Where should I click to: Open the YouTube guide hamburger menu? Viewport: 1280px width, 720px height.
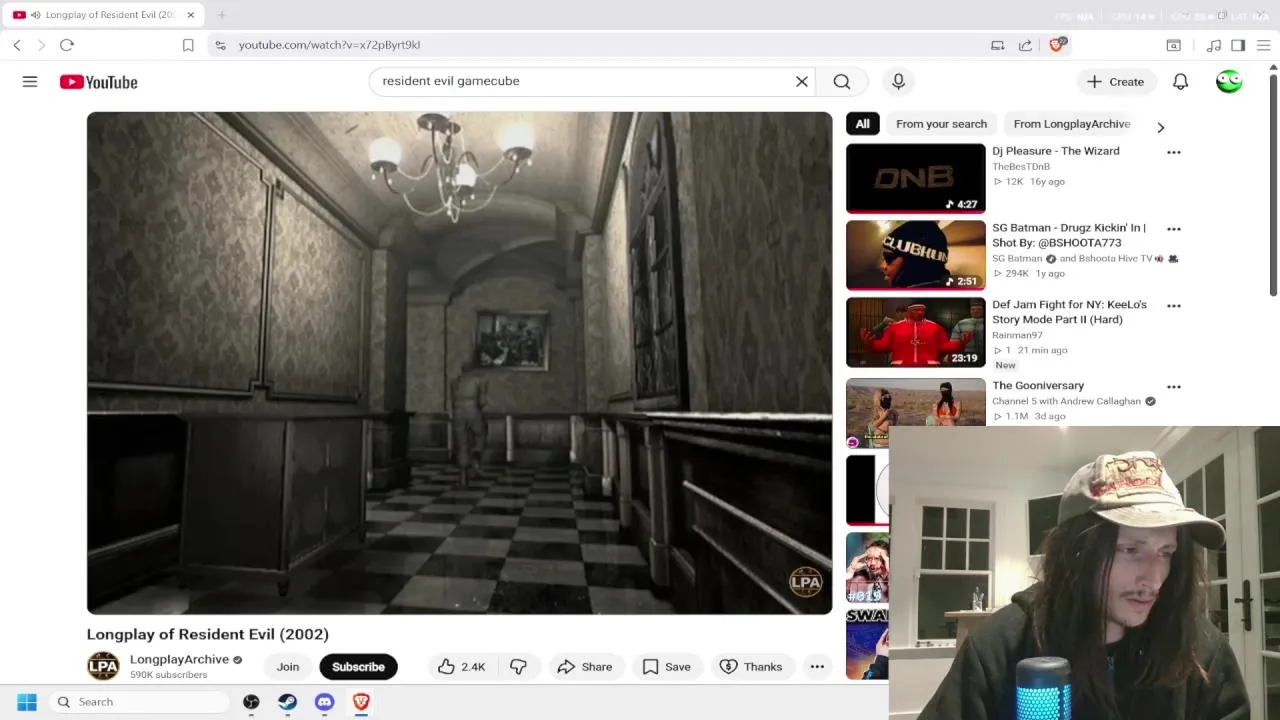point(30,82)
